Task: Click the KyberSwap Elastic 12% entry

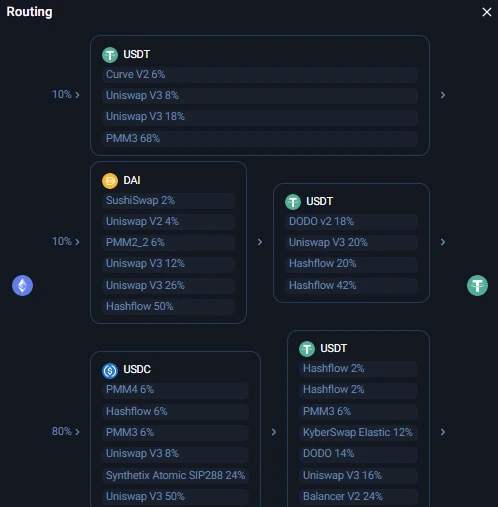Action: click(x=358, y=433)
